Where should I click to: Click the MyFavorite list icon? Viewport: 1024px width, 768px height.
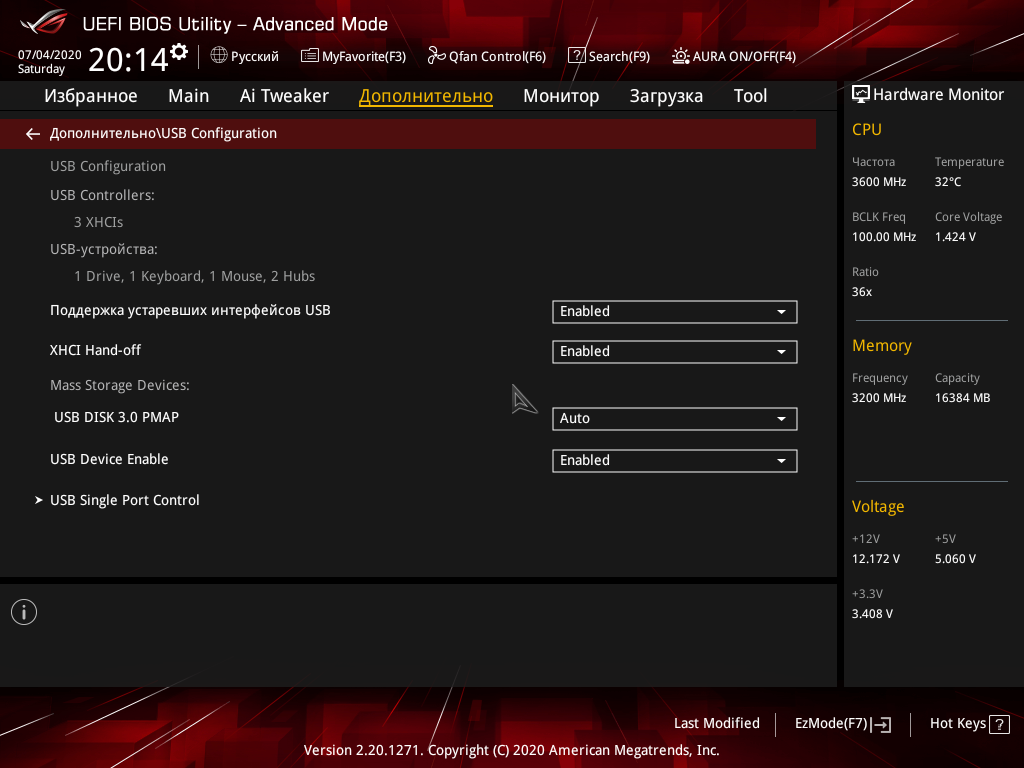(x=310, y=56)
